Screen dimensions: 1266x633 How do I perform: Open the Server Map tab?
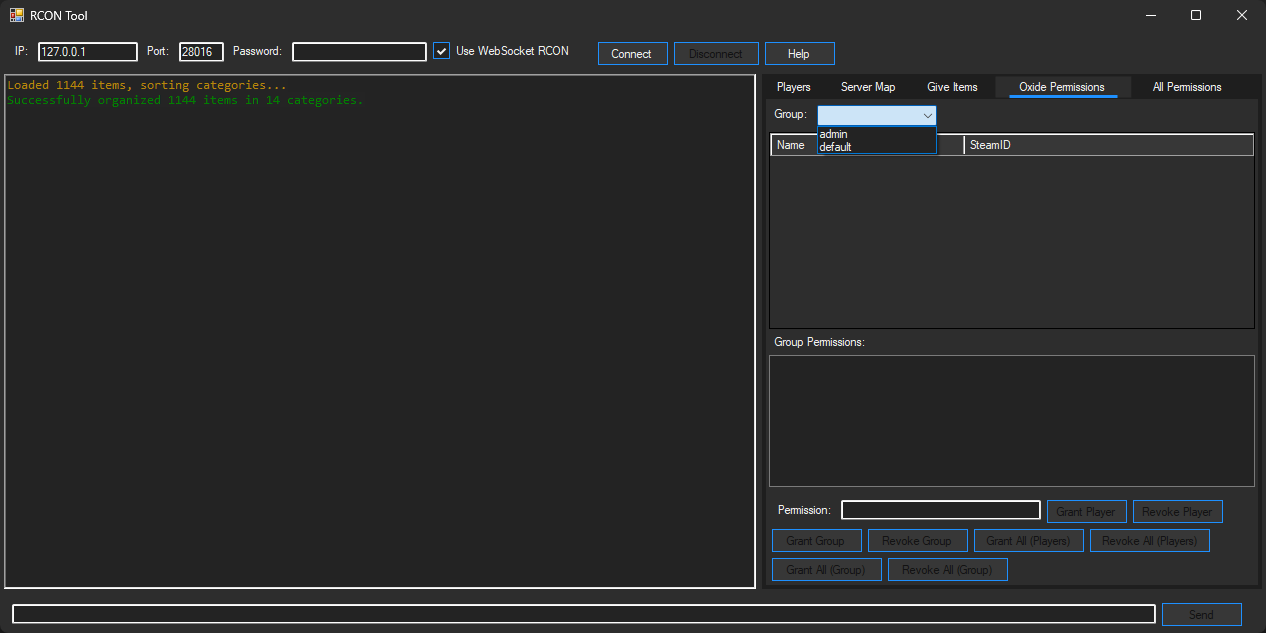(867, 87)
